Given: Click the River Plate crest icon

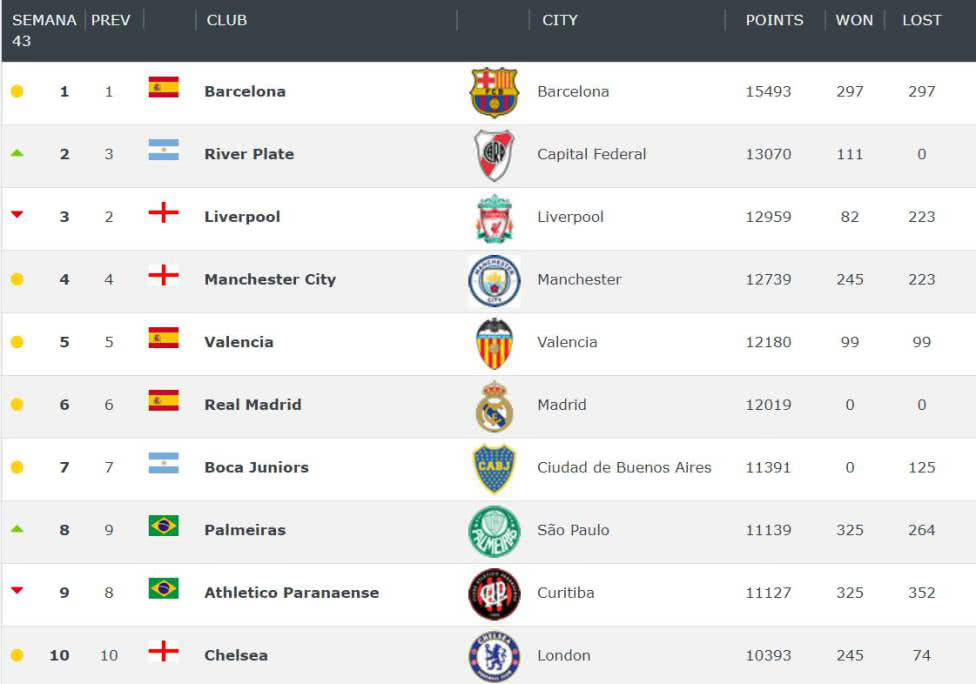Looking at the screenshot, I should 494,155.
